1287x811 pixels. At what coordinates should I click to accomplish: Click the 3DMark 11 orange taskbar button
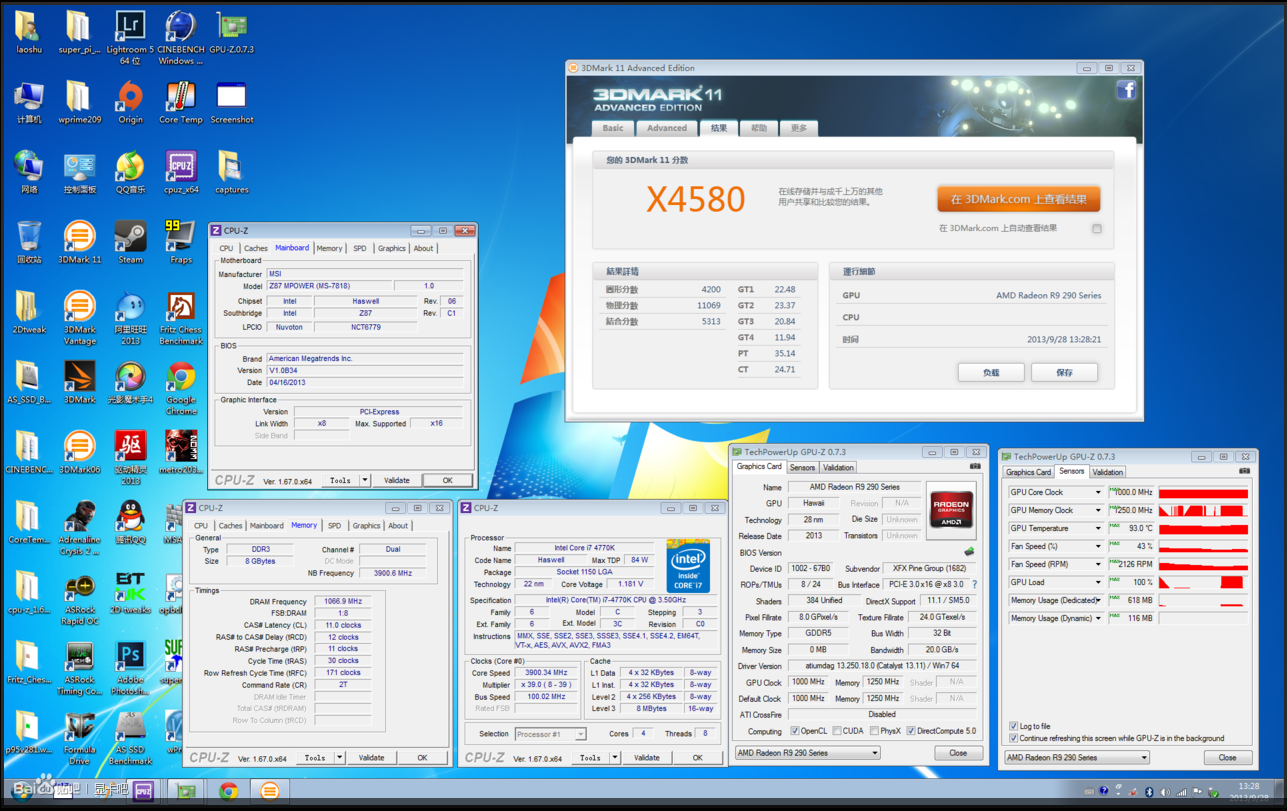(270, 791)
